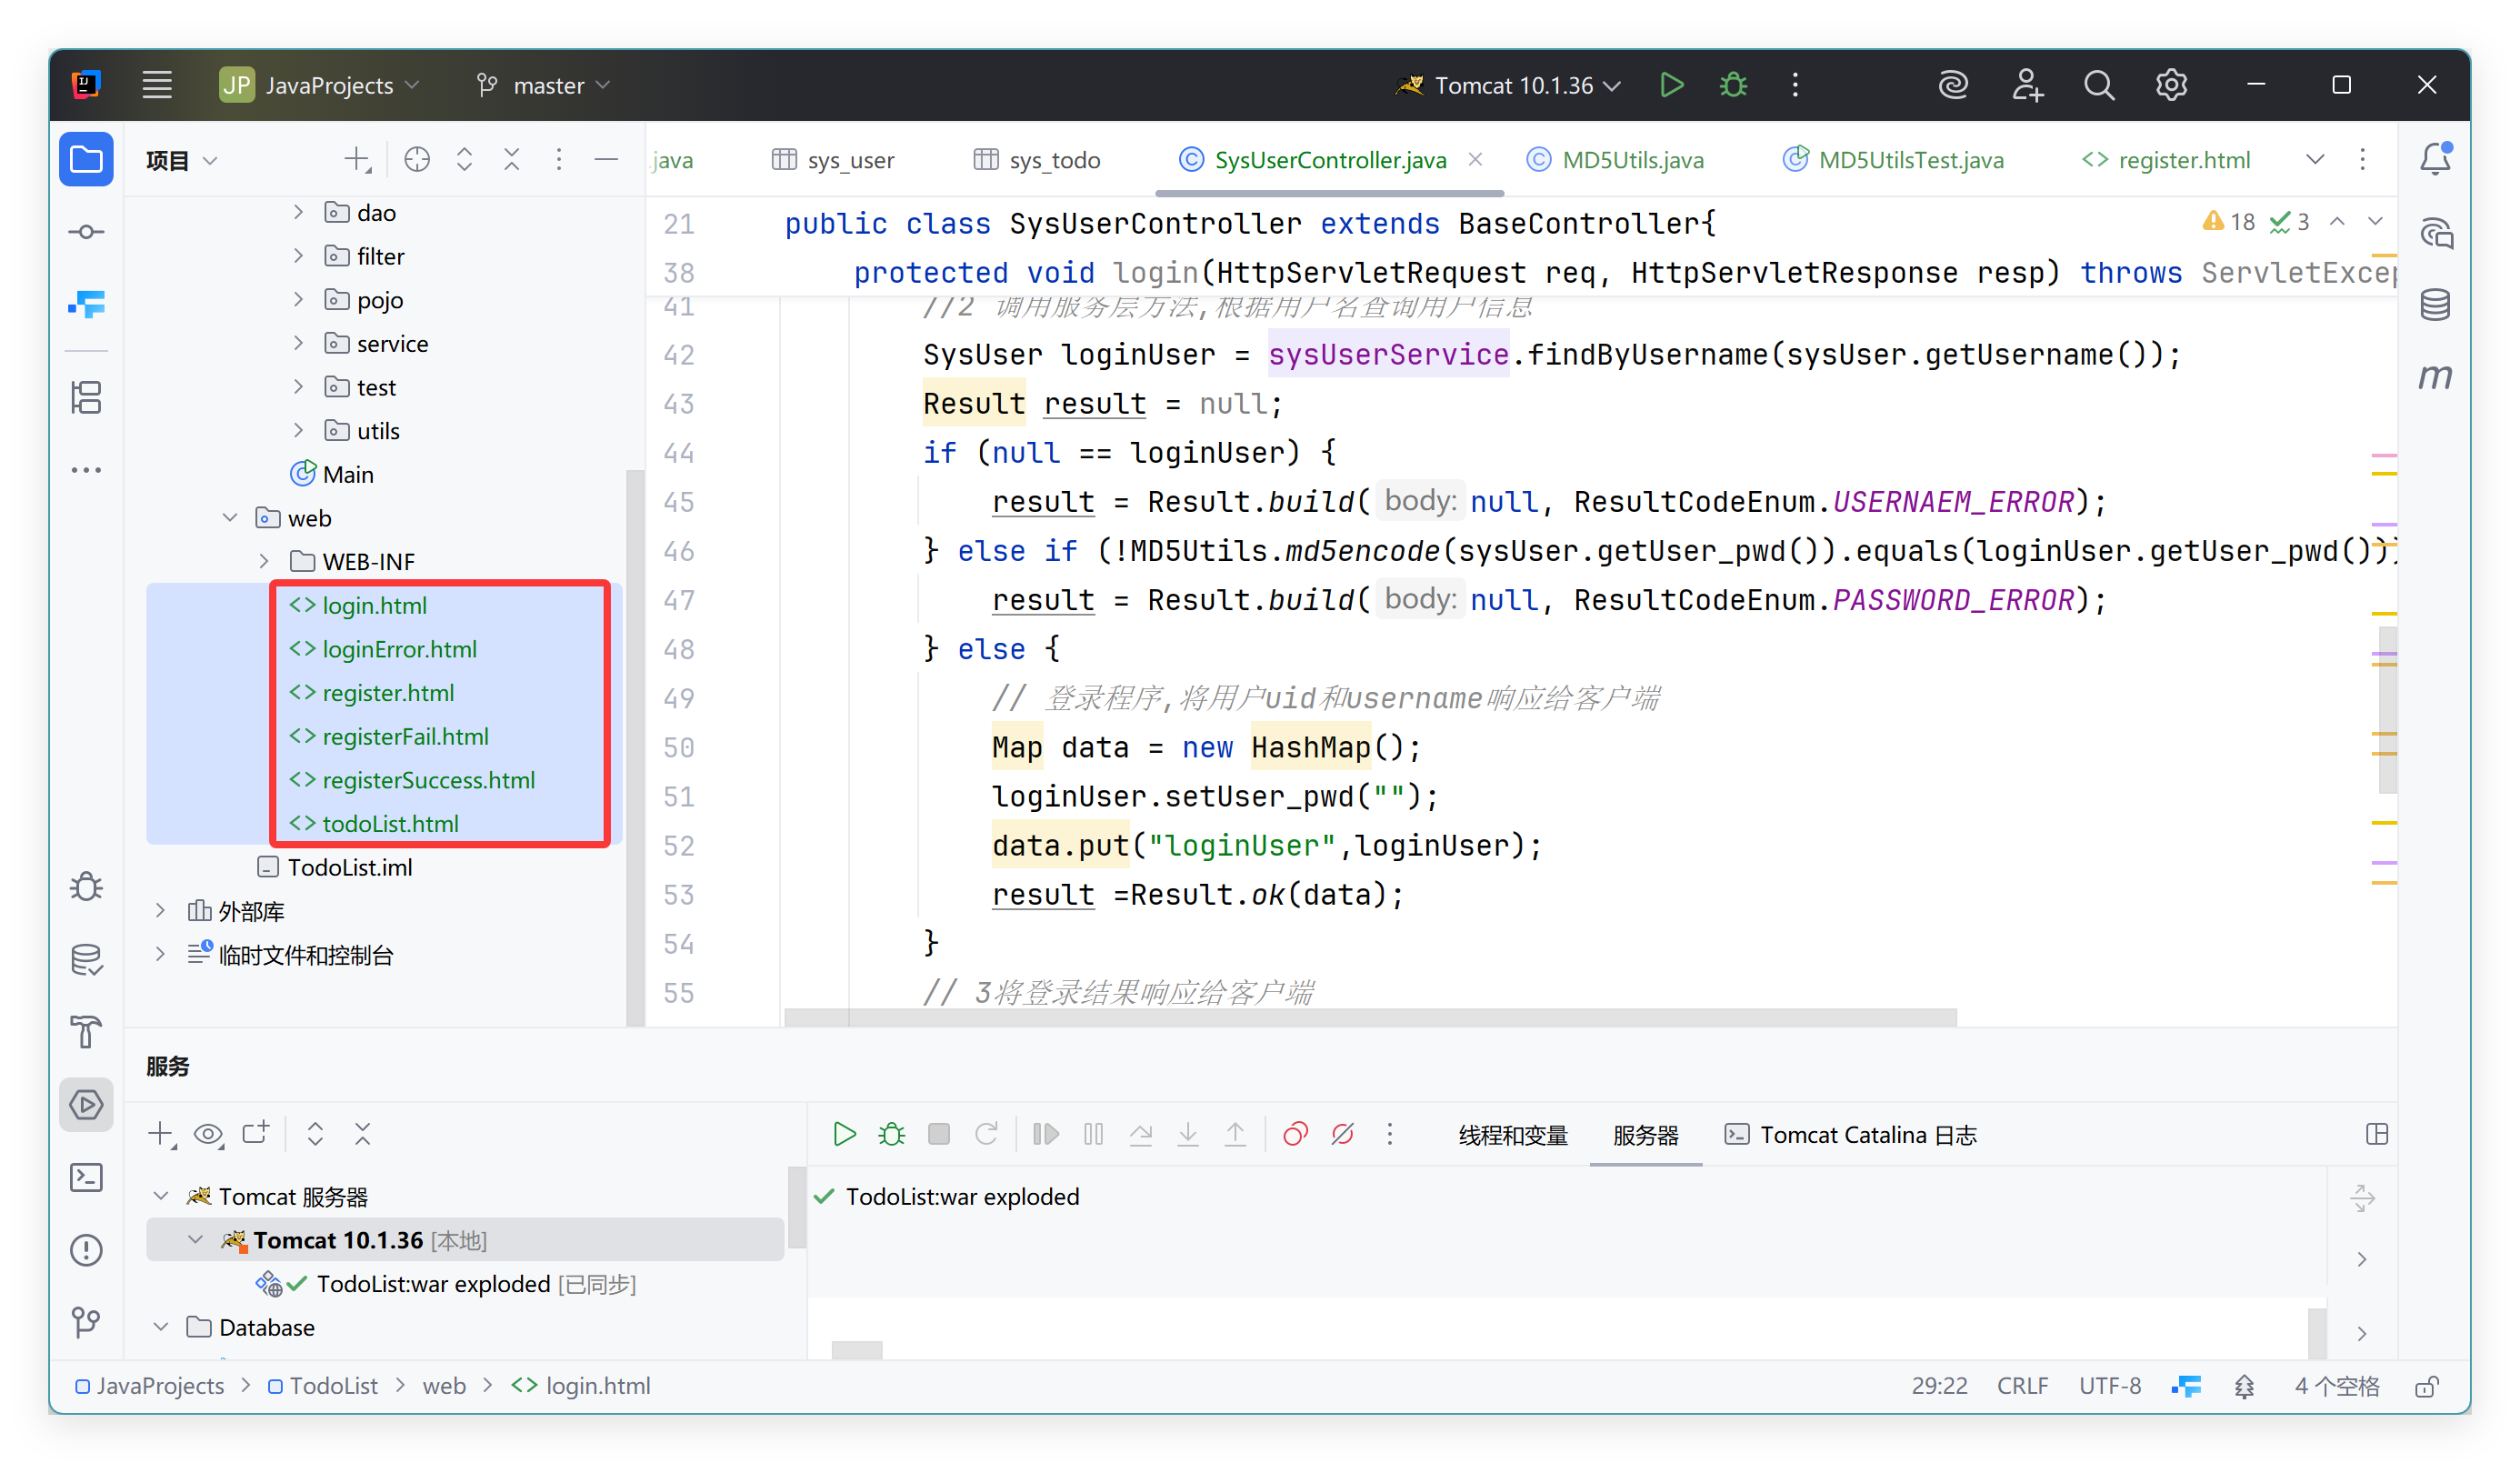
Task: Expand 外部库 node
Action: tap(160, 910)
